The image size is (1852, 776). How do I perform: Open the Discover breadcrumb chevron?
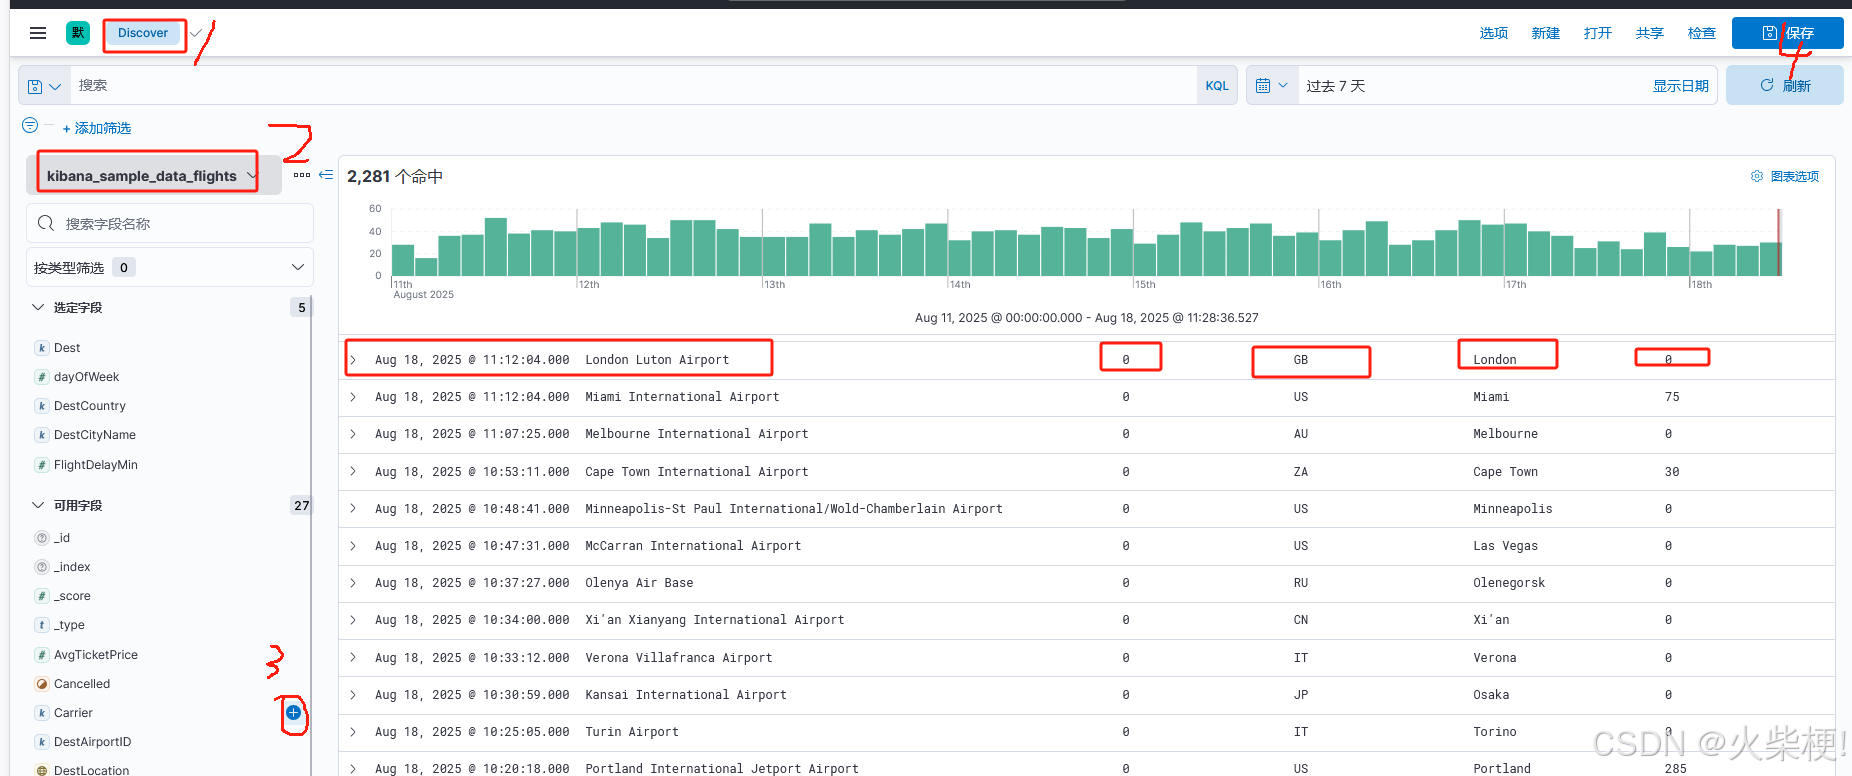196,33
